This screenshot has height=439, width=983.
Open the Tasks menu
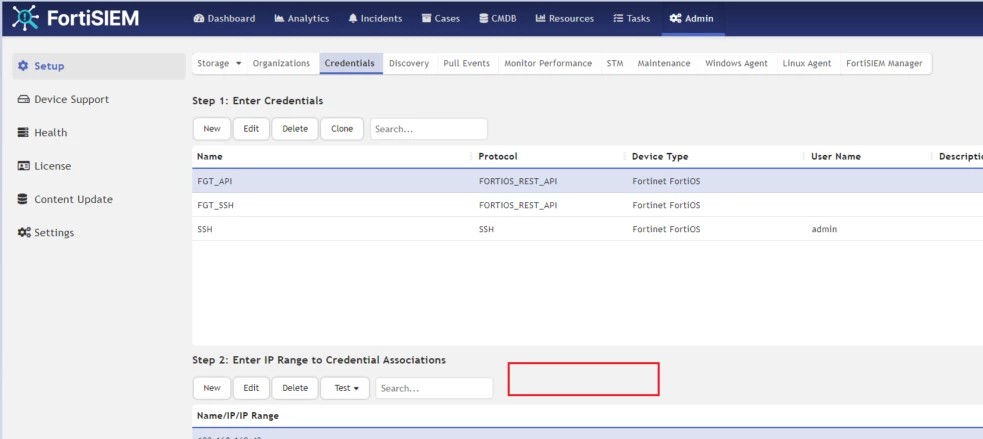click(631, 18)
